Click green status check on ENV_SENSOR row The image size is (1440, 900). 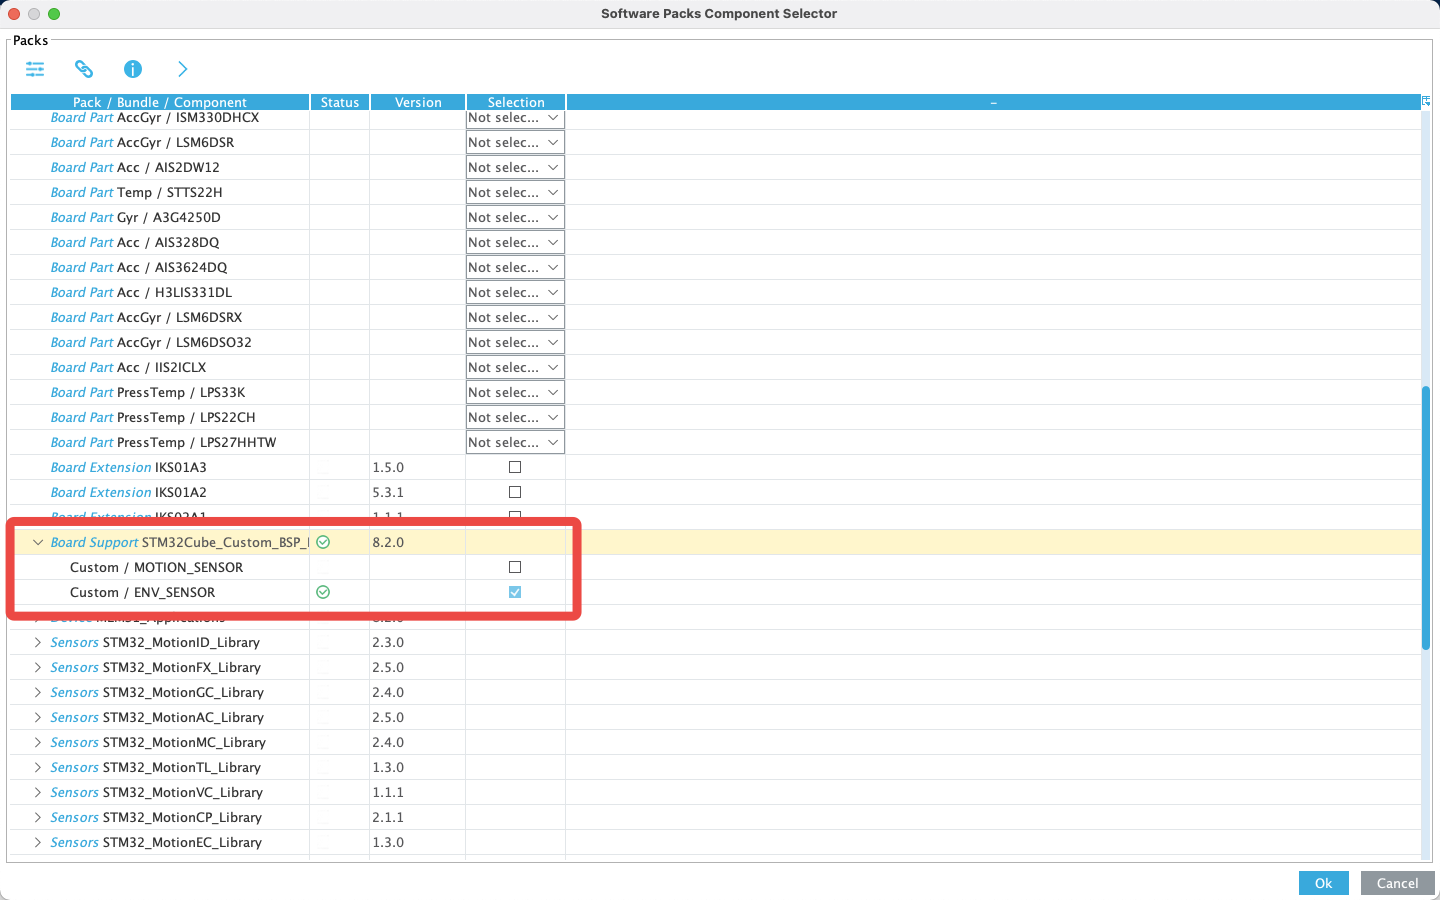(323, 592)
